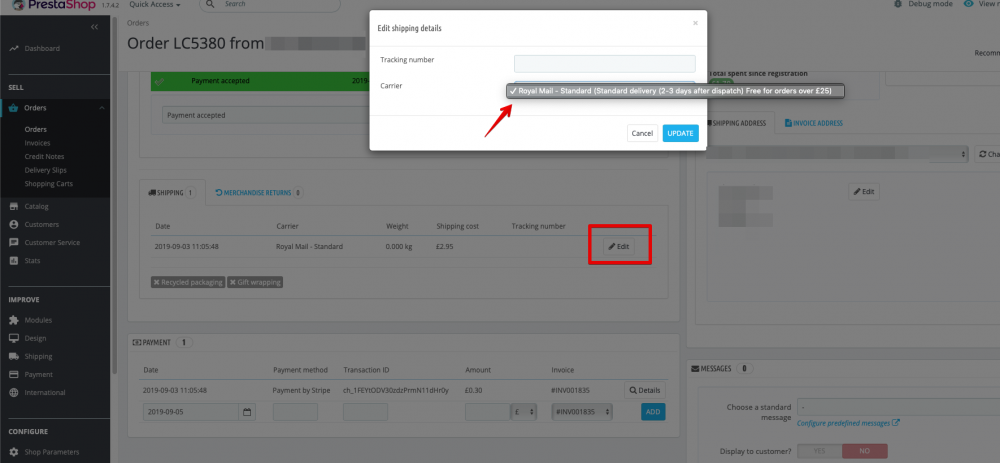1000x463 pixels.
Task: Click the Design monitor icon
Action: [x=13, y=338]
